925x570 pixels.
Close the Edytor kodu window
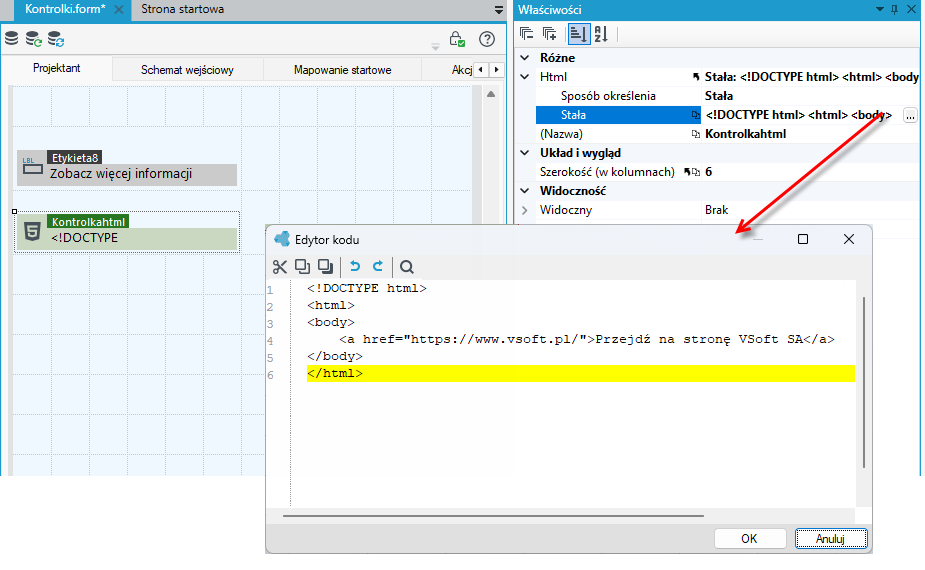848,239
